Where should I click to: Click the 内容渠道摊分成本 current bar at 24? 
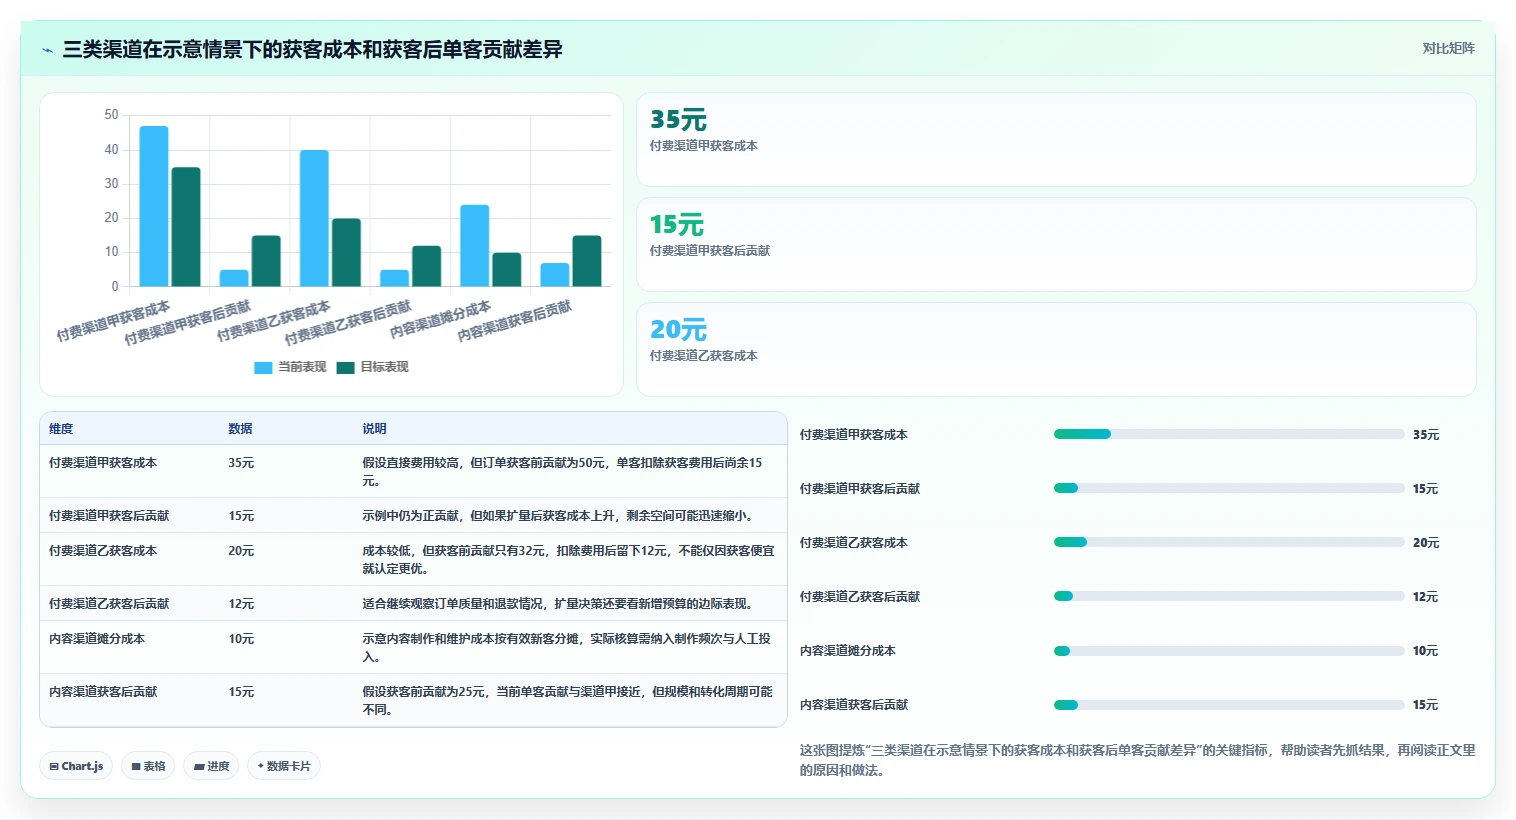[474, 246]
